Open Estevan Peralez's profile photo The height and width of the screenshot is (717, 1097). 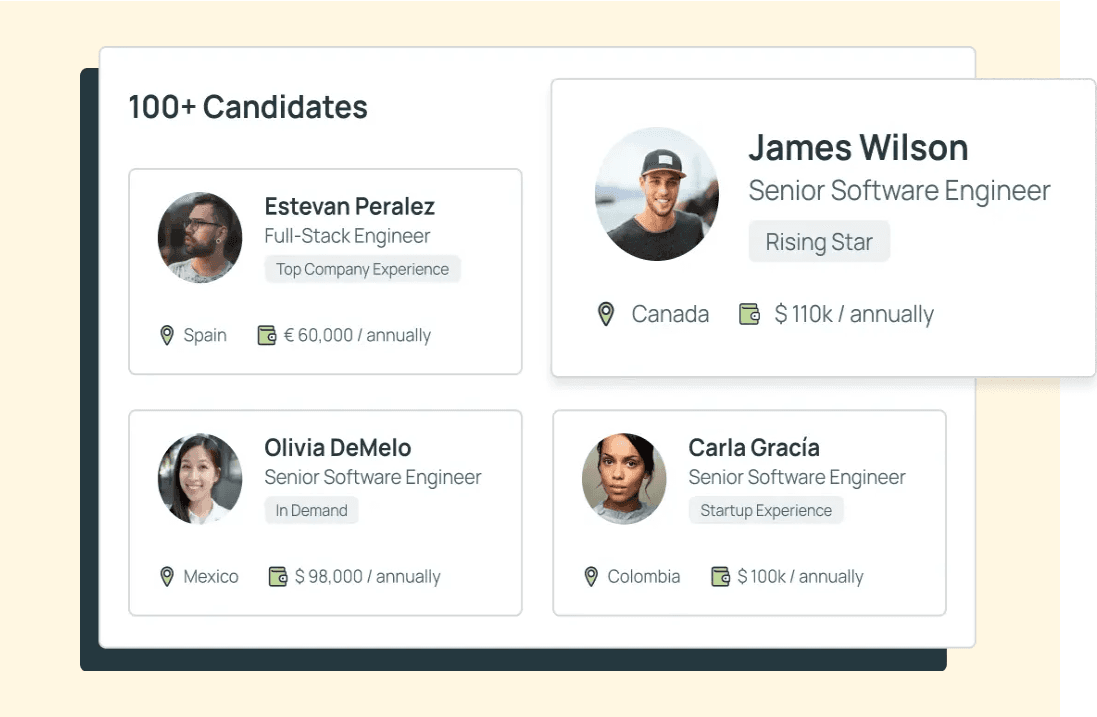tap(200, 238)
